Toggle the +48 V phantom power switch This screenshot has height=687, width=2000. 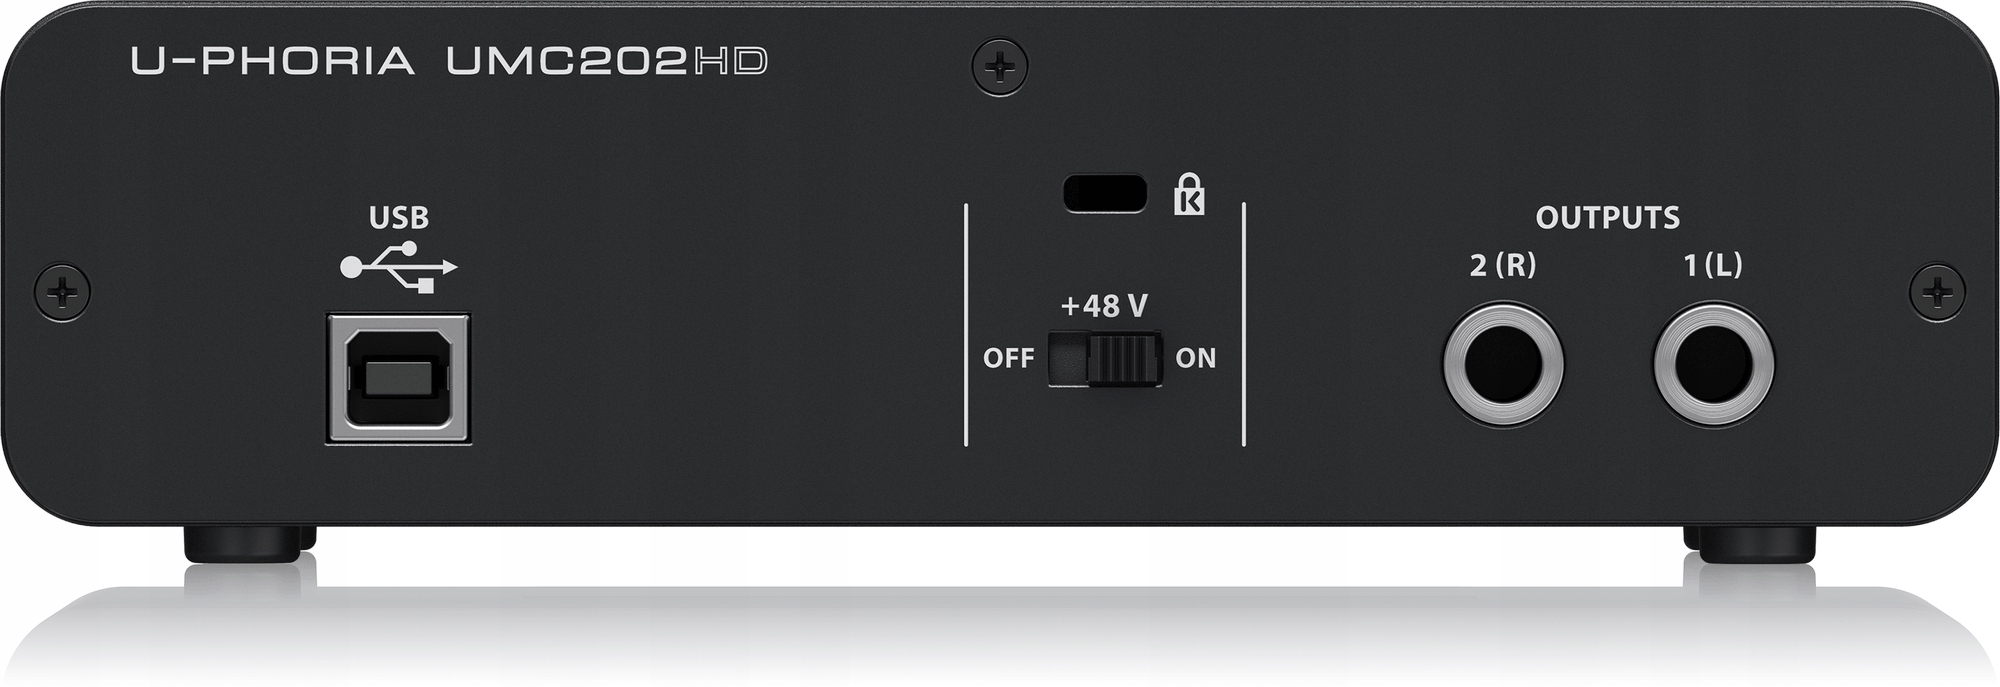tap(1105, 359)
